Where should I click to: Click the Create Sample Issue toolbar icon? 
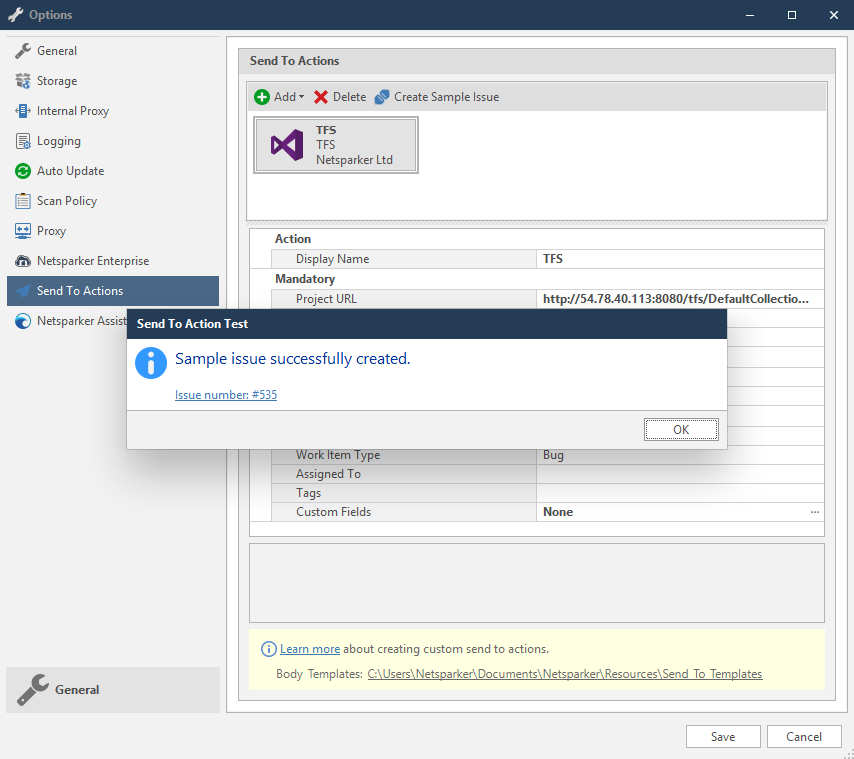click(380, 96)
